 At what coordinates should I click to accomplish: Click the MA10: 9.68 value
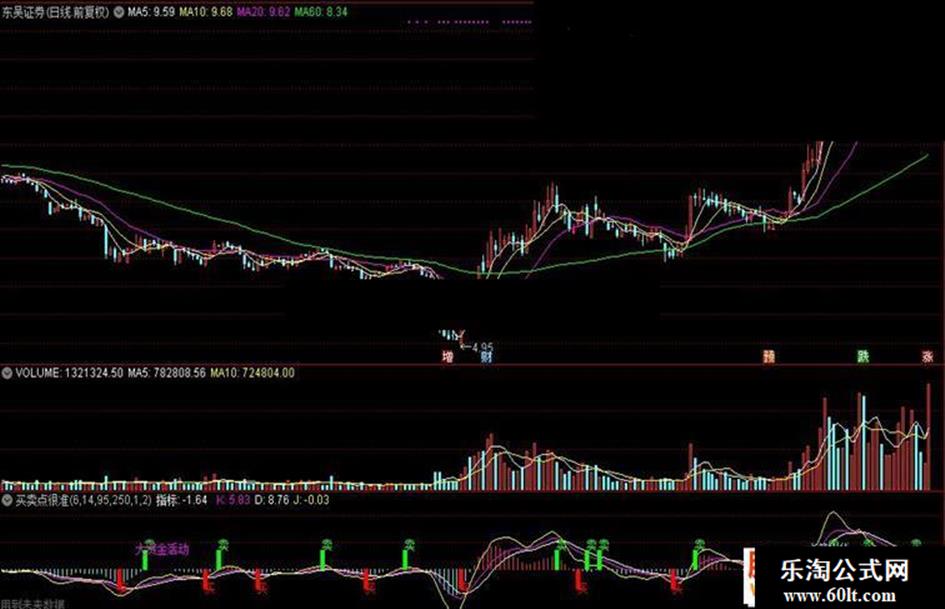(206, 11)
